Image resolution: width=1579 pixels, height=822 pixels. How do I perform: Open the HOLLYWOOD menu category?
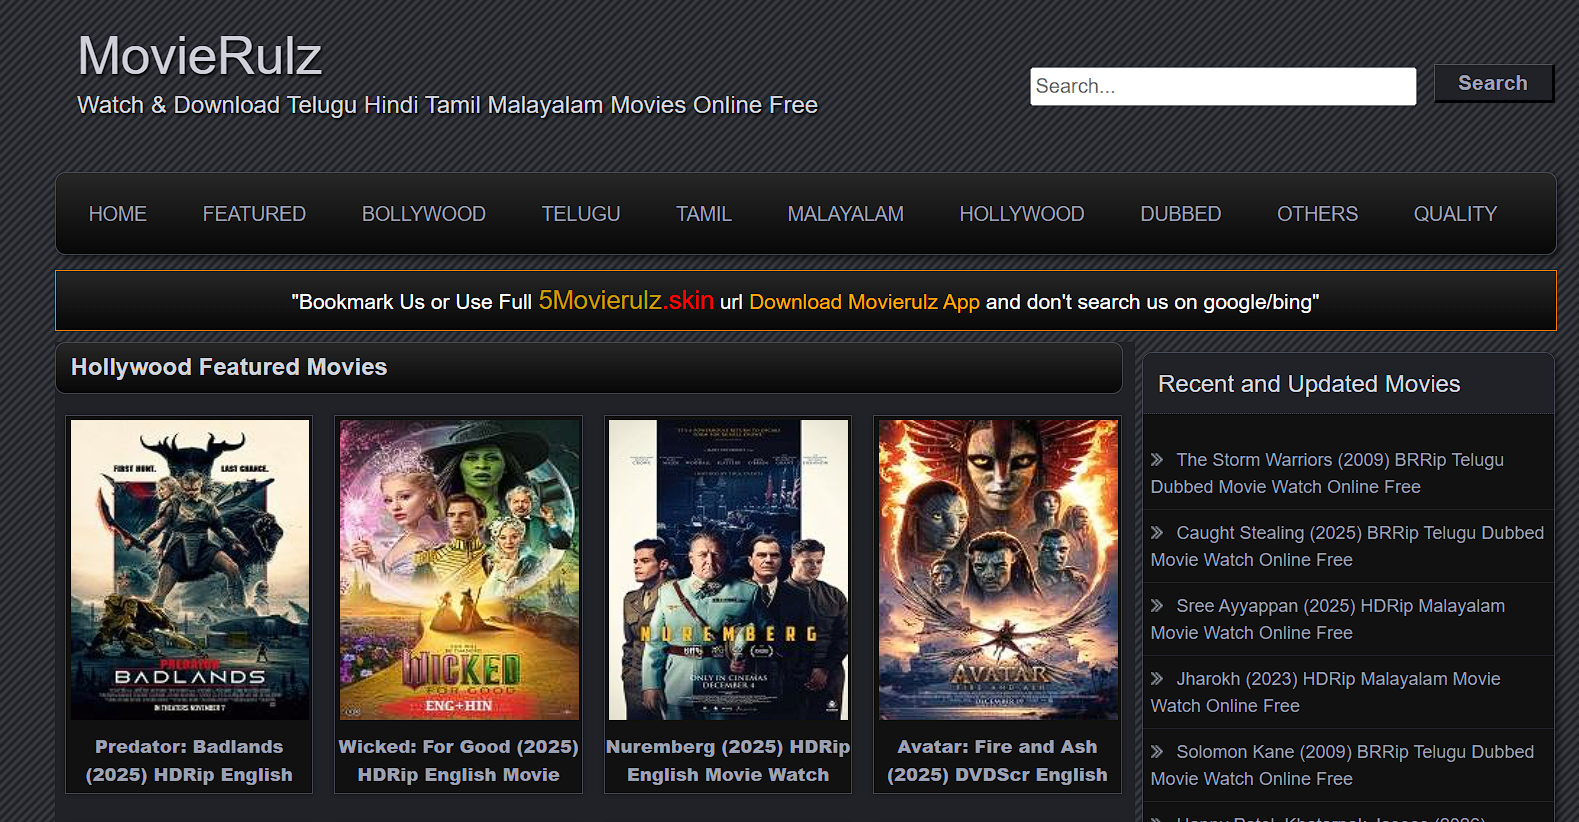(x=1021, y=214)
